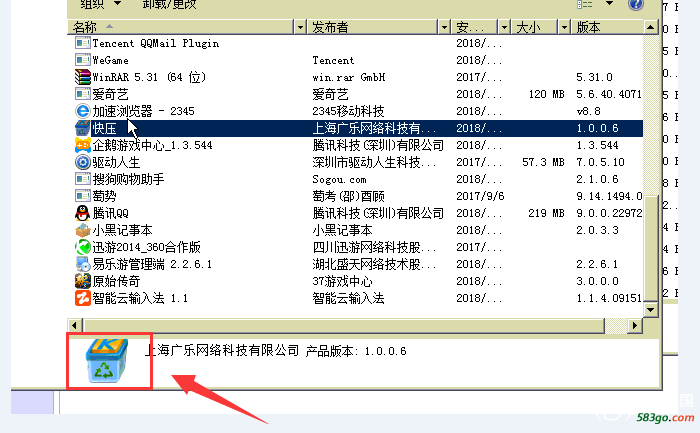Click the horizontal scrollbar thumb
The width and height of the screenshot is (700, 433).
point(343,326)
